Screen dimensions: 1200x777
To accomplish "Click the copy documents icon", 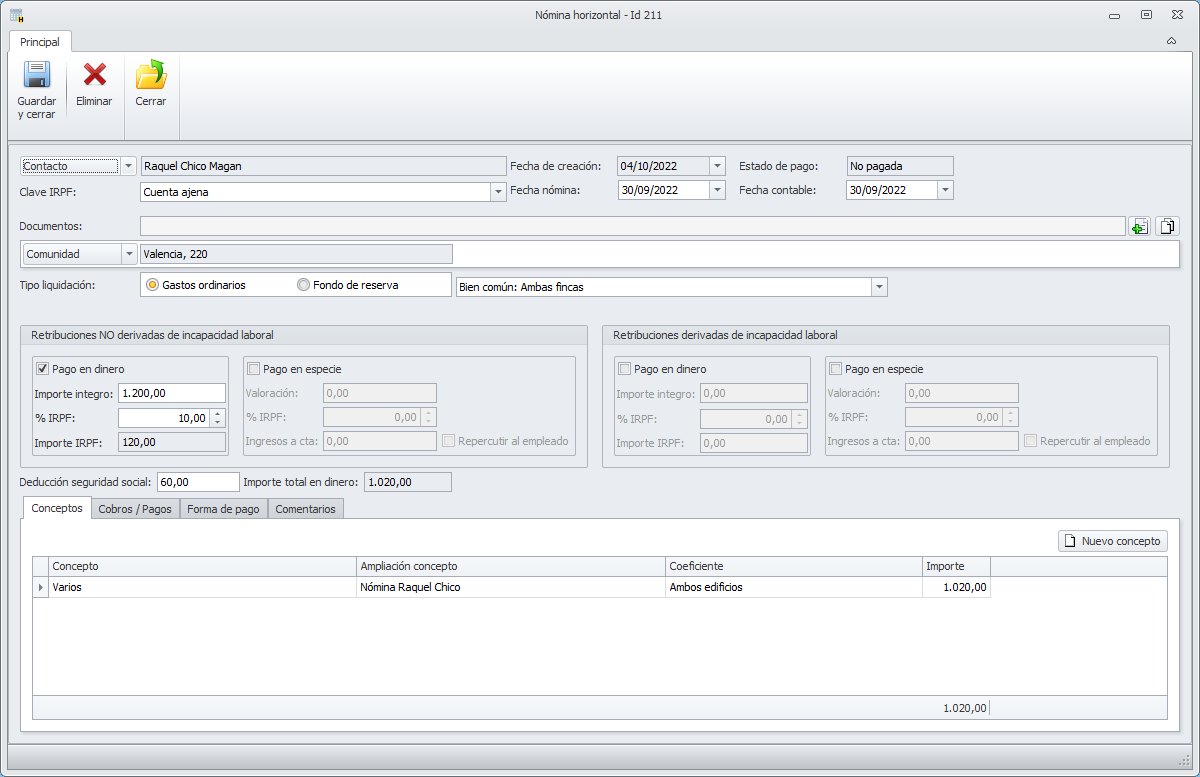I will (x=1167, y=227).
